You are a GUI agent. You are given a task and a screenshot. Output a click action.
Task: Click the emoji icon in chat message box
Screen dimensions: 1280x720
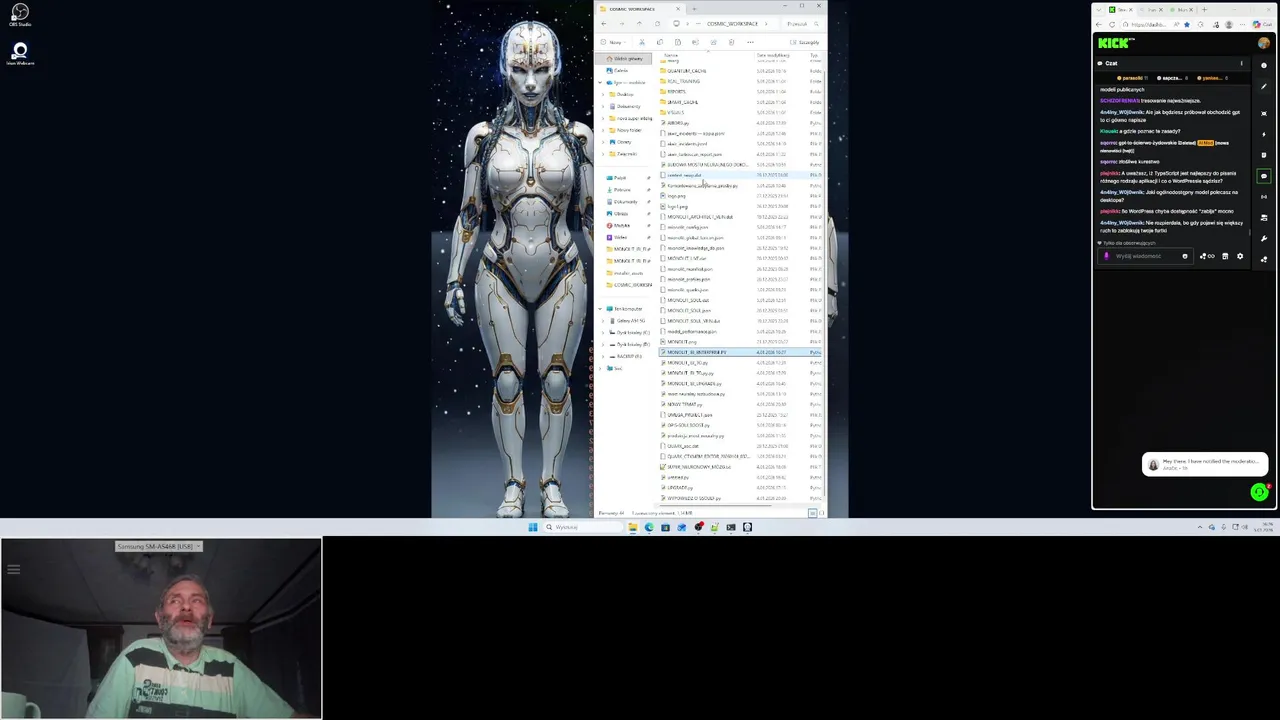(1185, 256)
